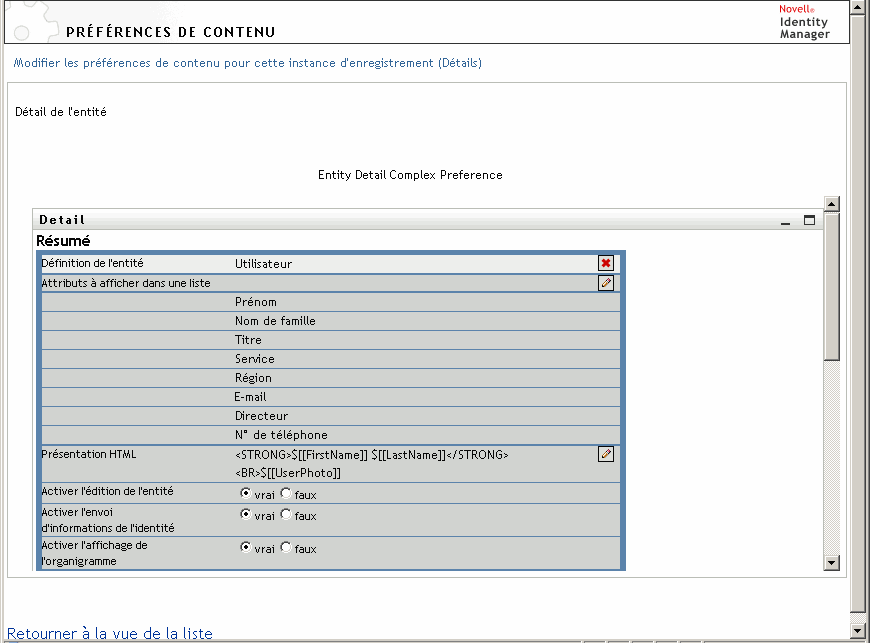The width and height of the screenshot is (870, 643).
Task: Follow 'Retourner à la vue de la liste' link
Action: (110, 633)
